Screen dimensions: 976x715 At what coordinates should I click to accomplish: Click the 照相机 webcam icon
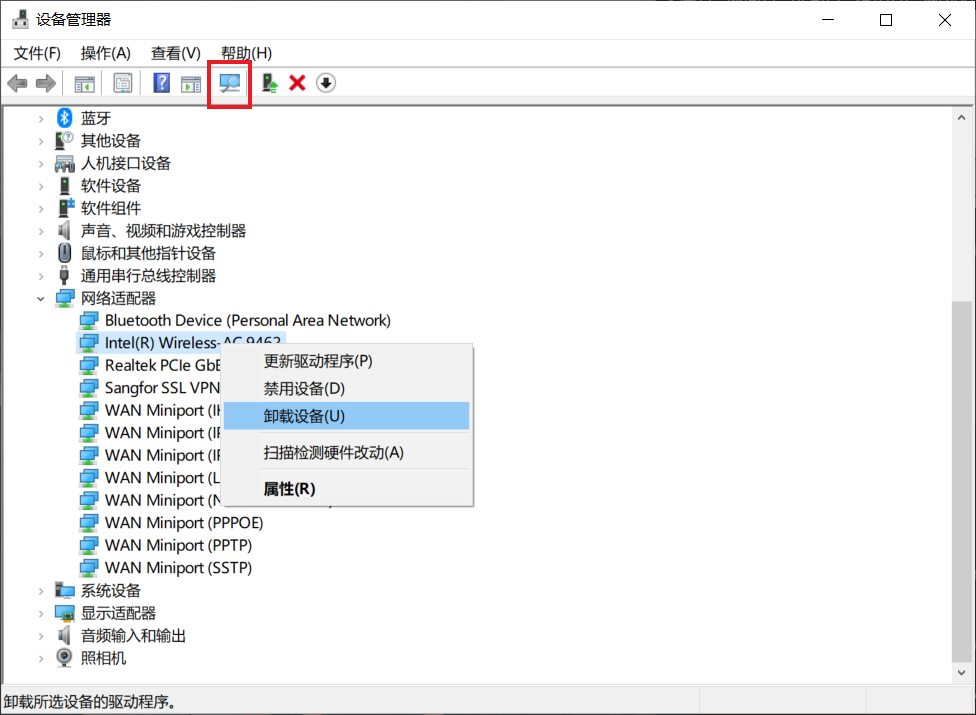coord(64,658)
